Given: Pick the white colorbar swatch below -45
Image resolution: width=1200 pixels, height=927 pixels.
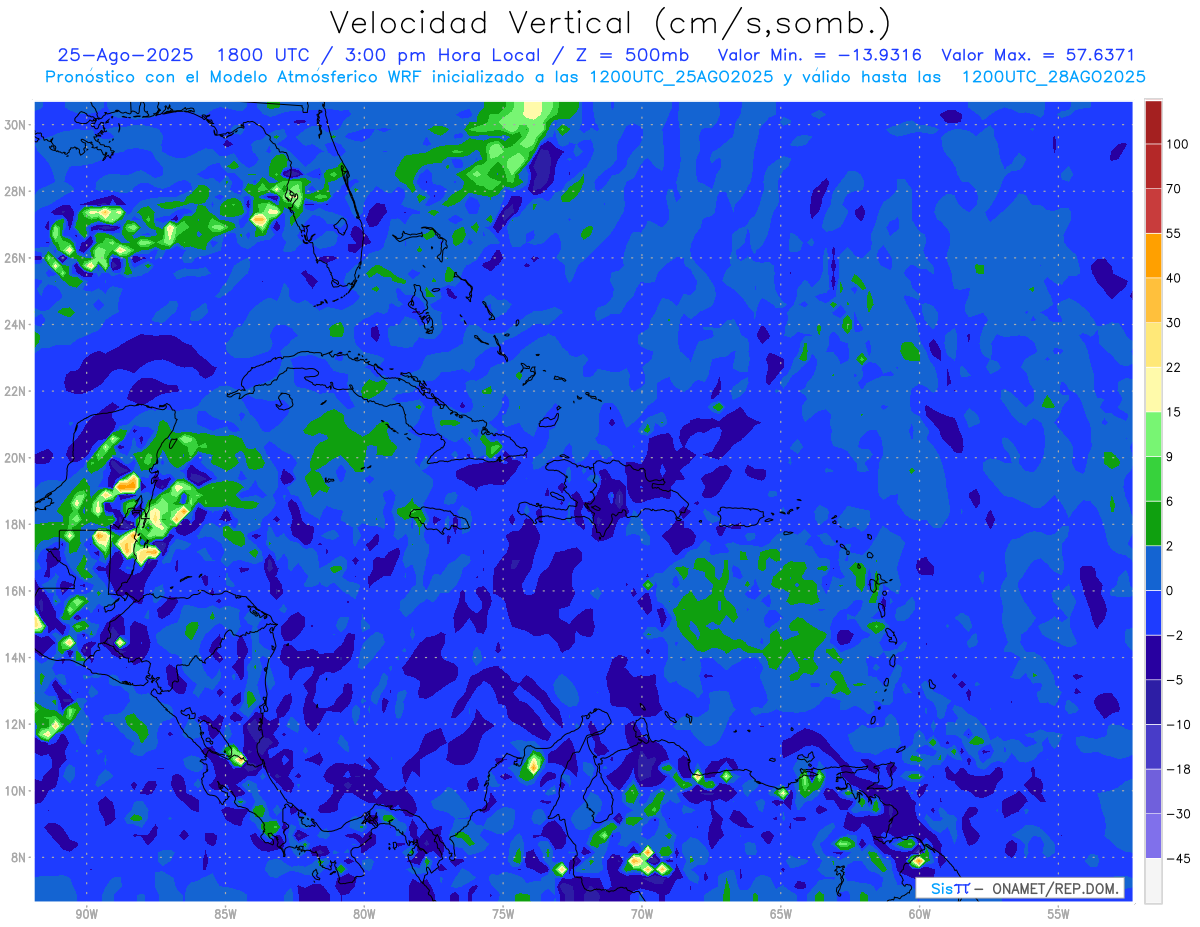Looking at the screenshot, I should (1153, 881).
